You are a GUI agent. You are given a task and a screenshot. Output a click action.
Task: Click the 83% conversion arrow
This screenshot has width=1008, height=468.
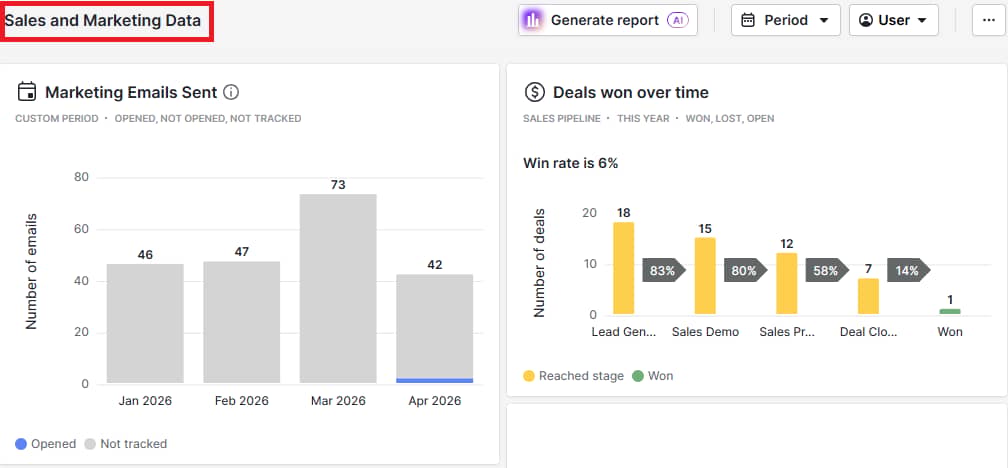tap(664, 271)
